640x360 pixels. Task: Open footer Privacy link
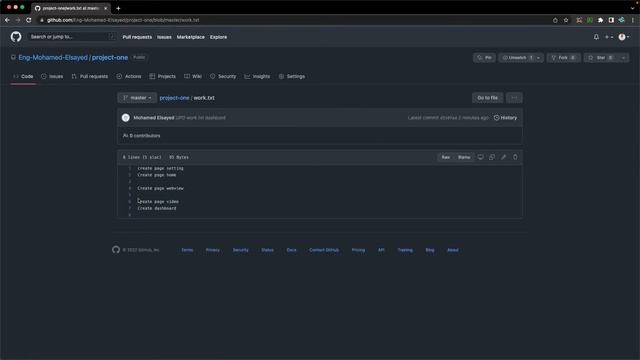click(213, 250)
